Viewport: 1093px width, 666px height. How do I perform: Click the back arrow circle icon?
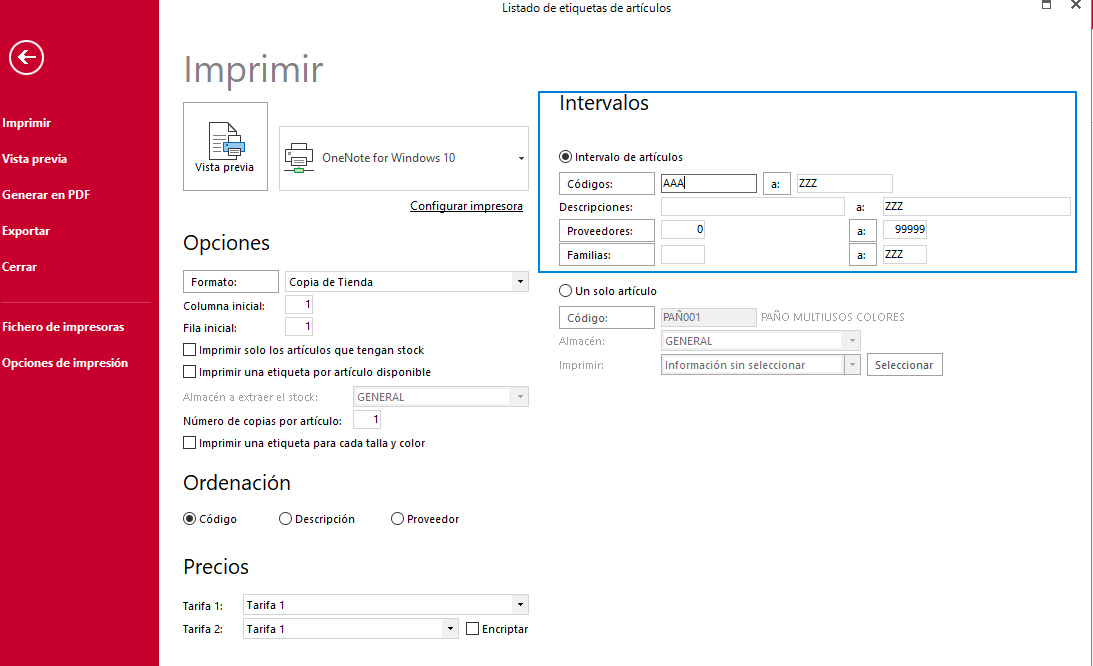(x=26, y=57)
